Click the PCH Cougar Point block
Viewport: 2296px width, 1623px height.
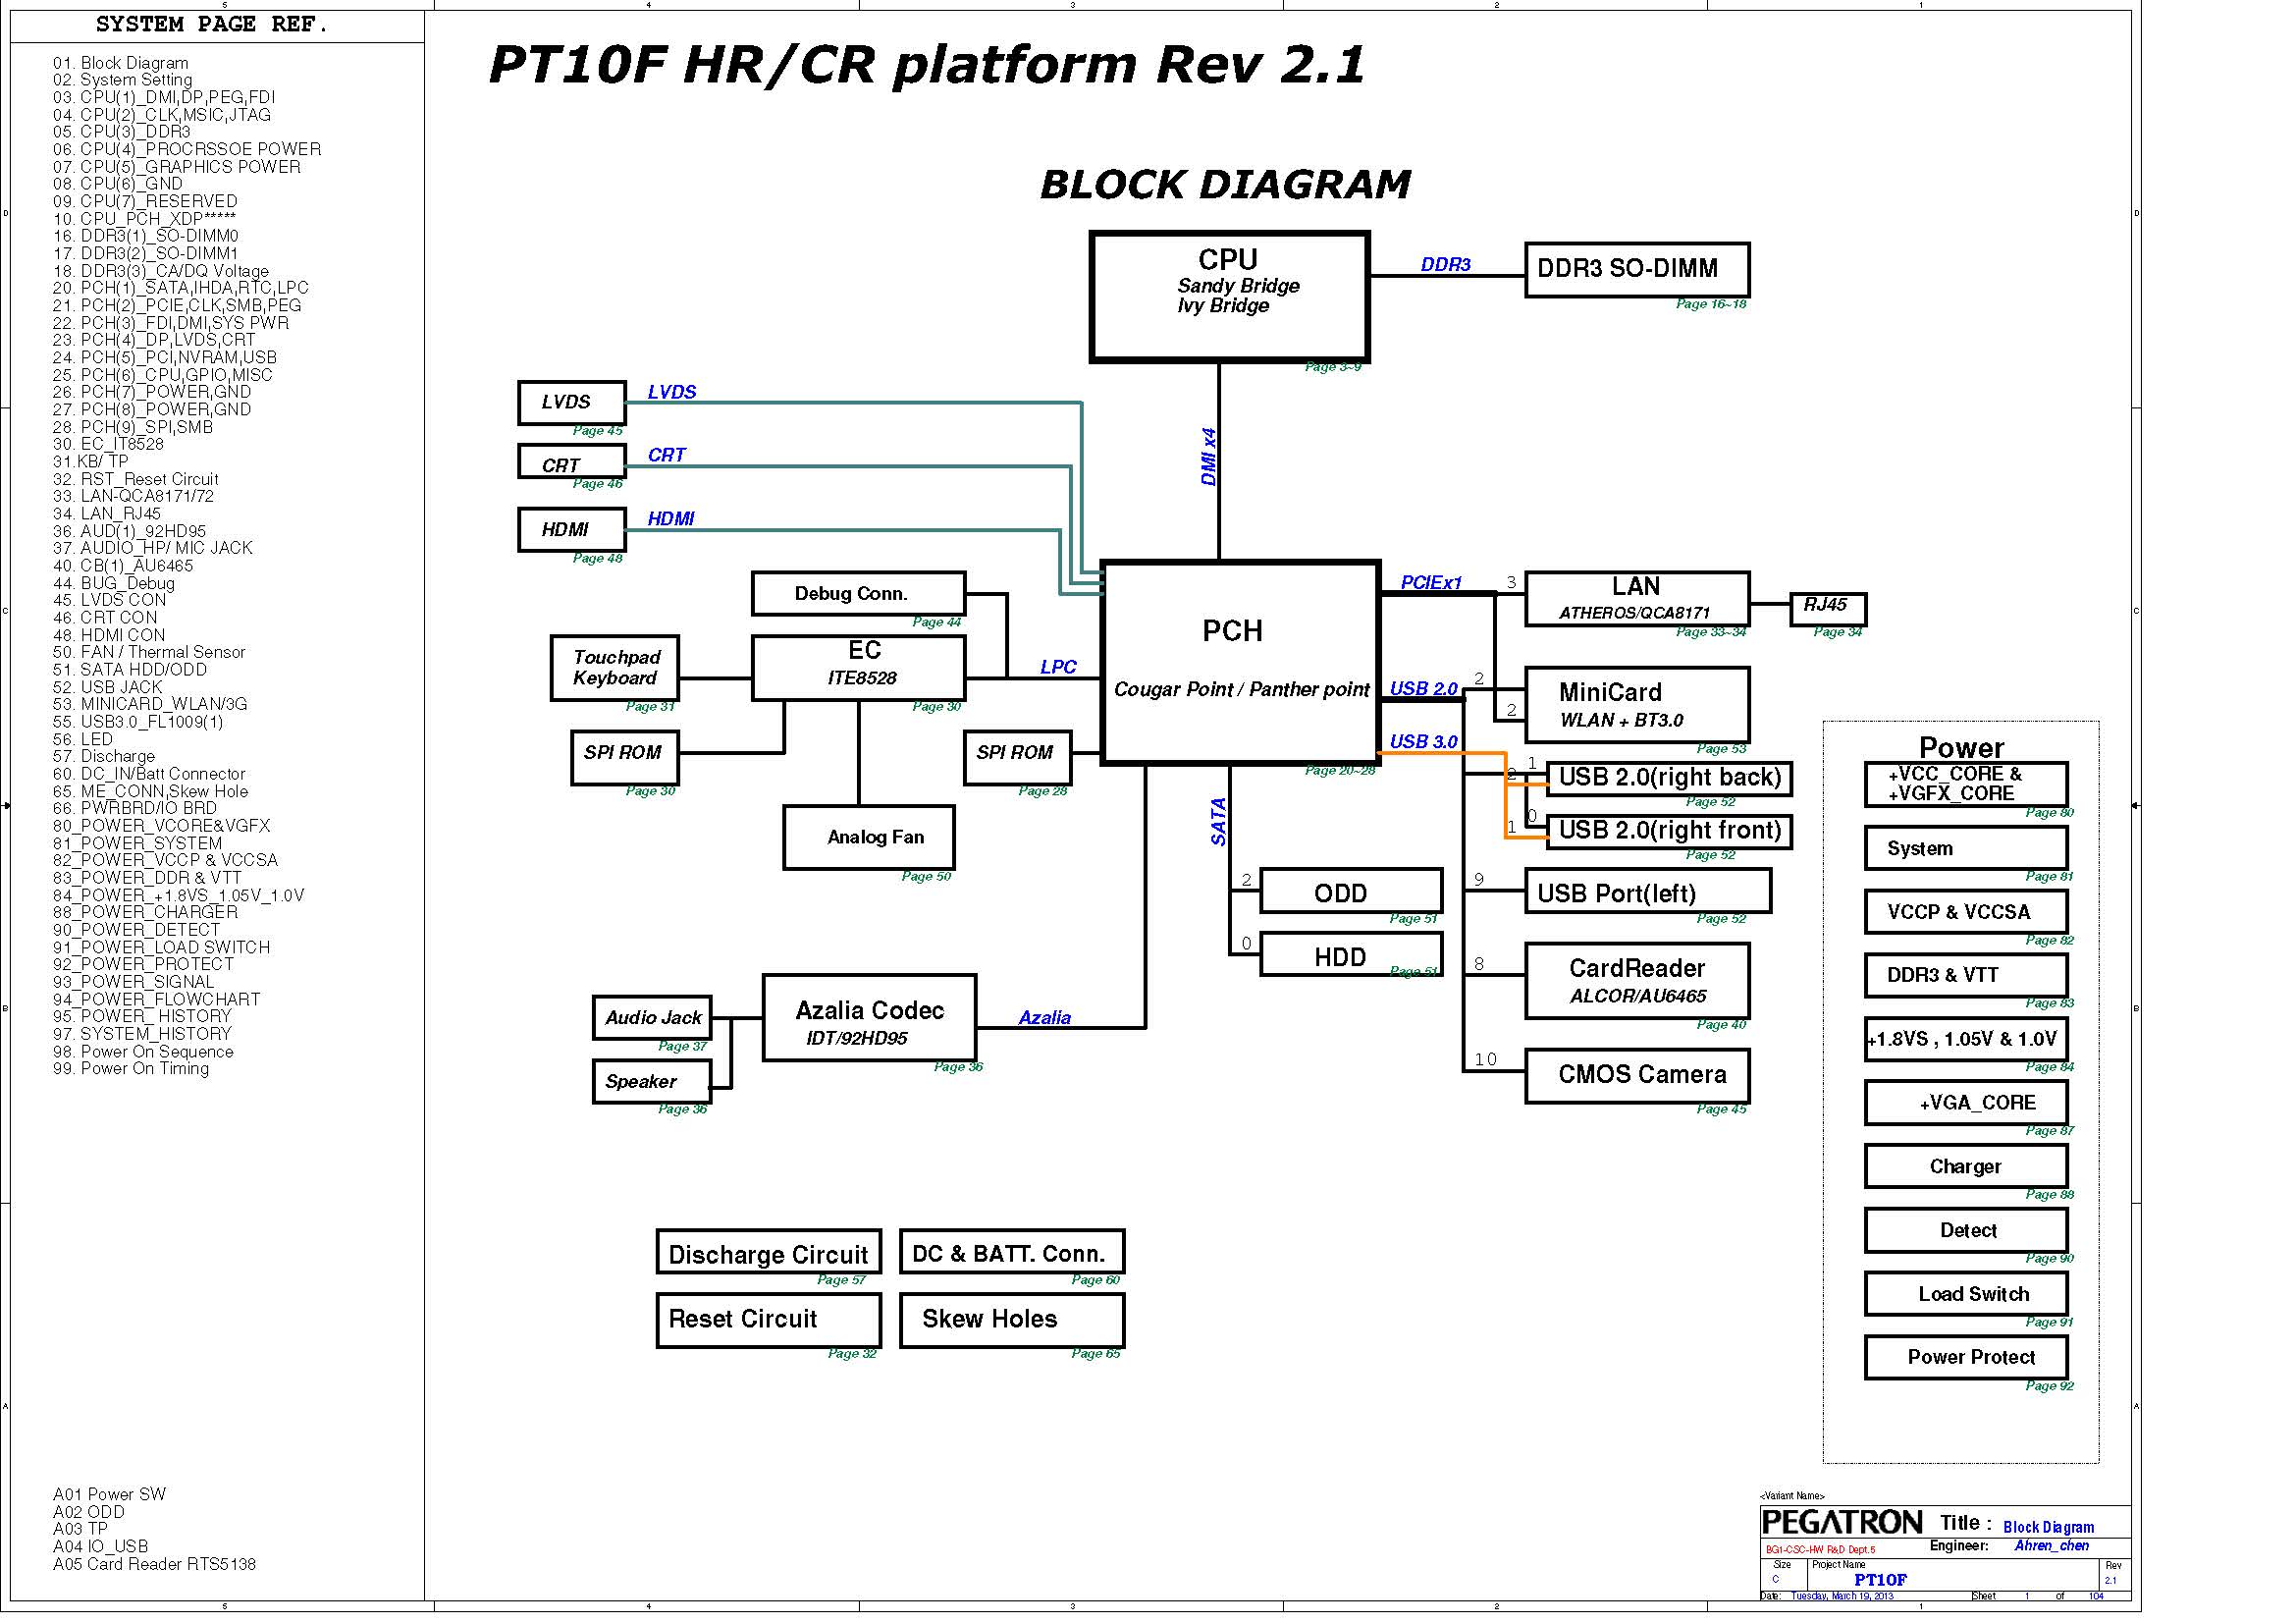[1240, 662]
